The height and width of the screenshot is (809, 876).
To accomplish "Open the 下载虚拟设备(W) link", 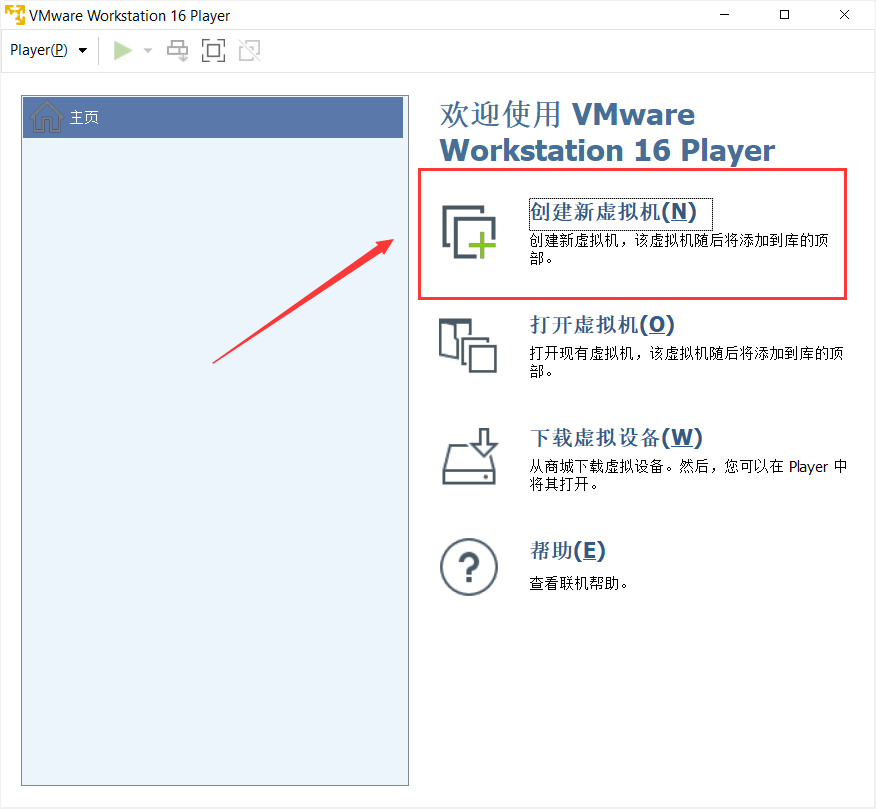I will [x=616, y=437].
